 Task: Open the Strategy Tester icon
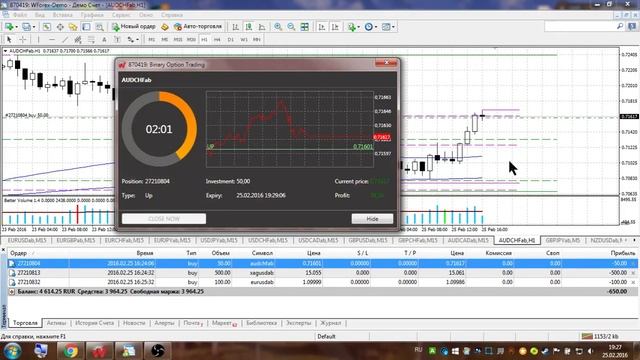point(99,27)
